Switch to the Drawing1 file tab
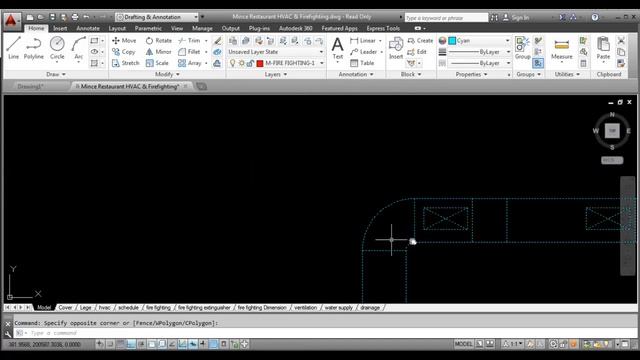The image size is (640, 360). [30, 87]
